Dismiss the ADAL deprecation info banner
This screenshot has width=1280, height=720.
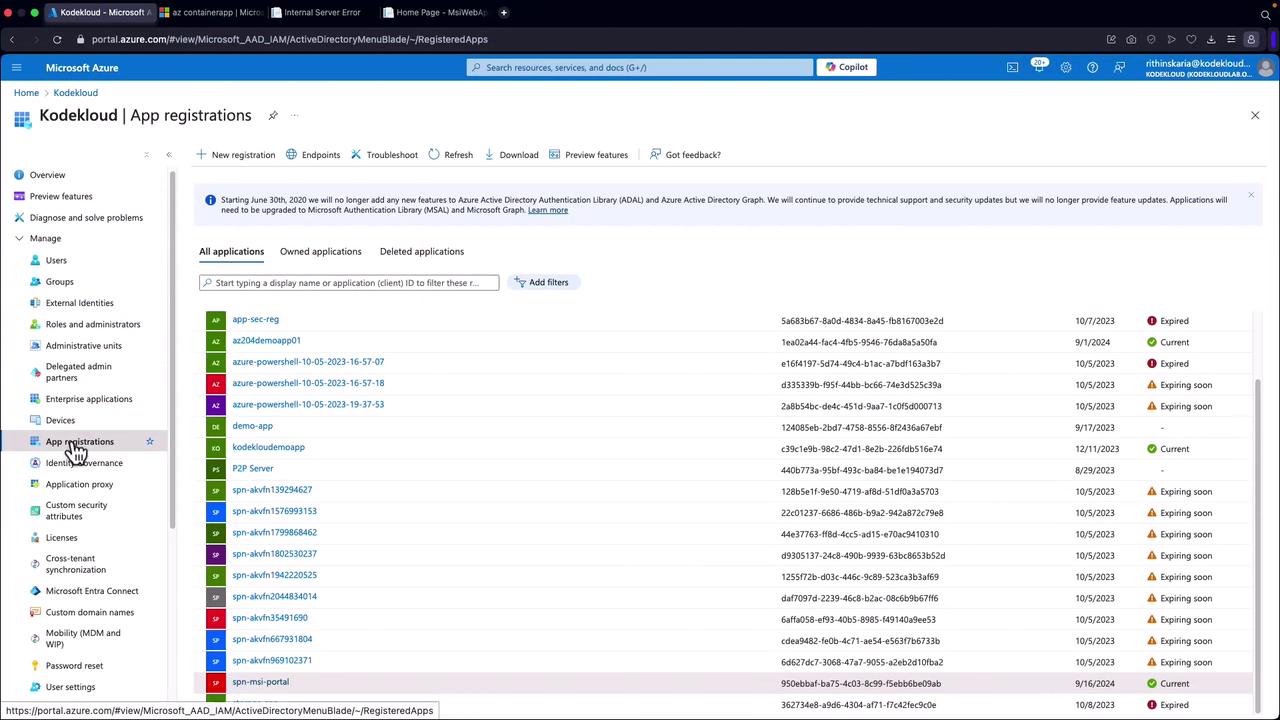(1250, 195)
